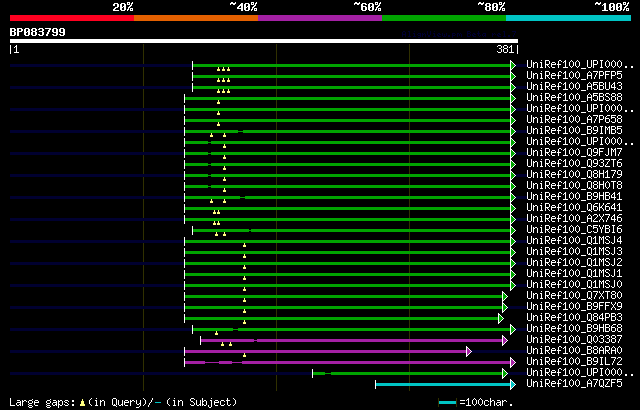Select the UniRef100_Q8H0T8 label text
This screenshot has width=640, height=410.
(x=574, y=186)
